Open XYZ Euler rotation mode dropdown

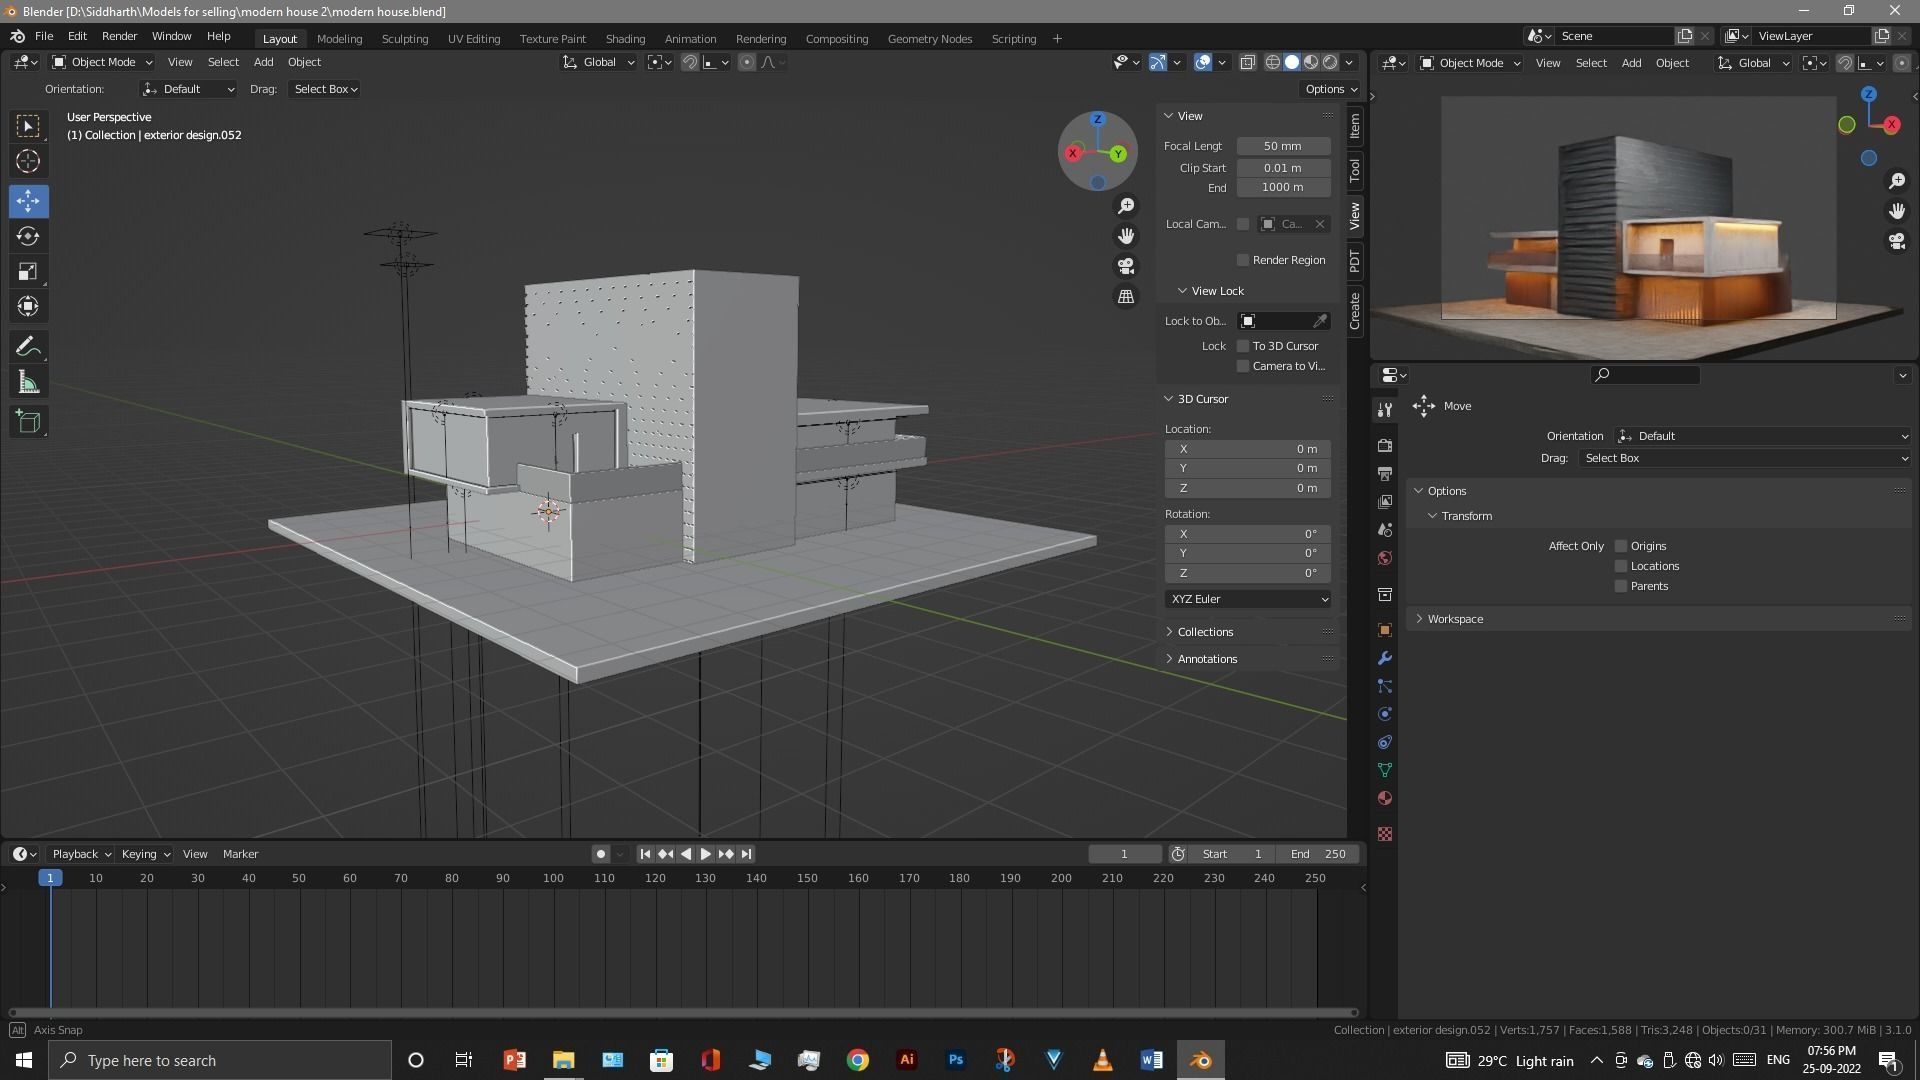[x=1248, y=599]
